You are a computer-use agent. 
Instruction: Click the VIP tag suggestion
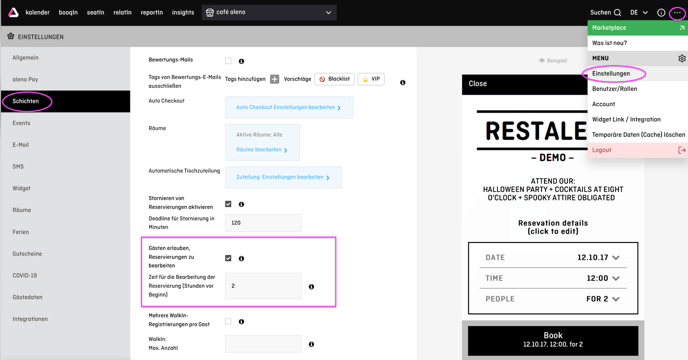pyautogui.click(x=371, y=79)
